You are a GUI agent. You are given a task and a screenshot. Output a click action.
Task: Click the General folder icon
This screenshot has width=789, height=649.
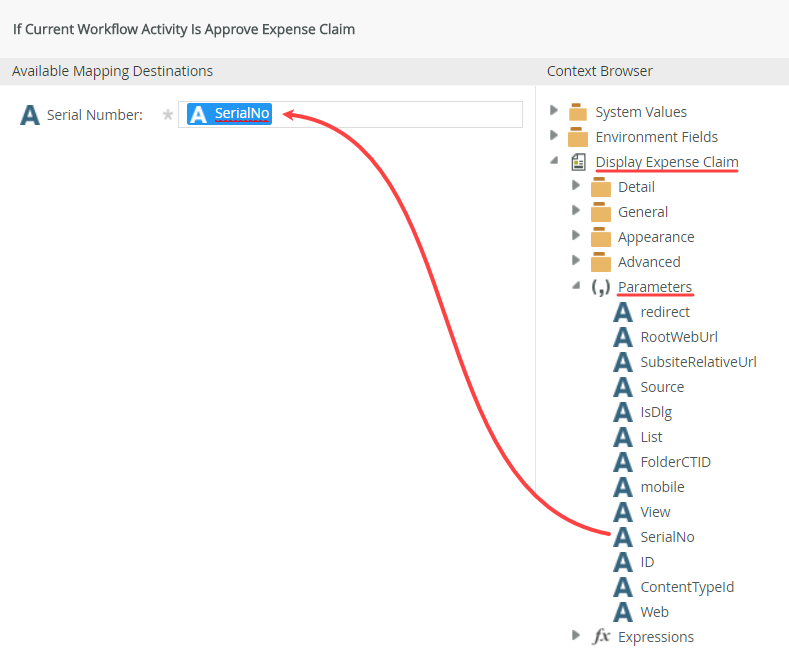600,212
